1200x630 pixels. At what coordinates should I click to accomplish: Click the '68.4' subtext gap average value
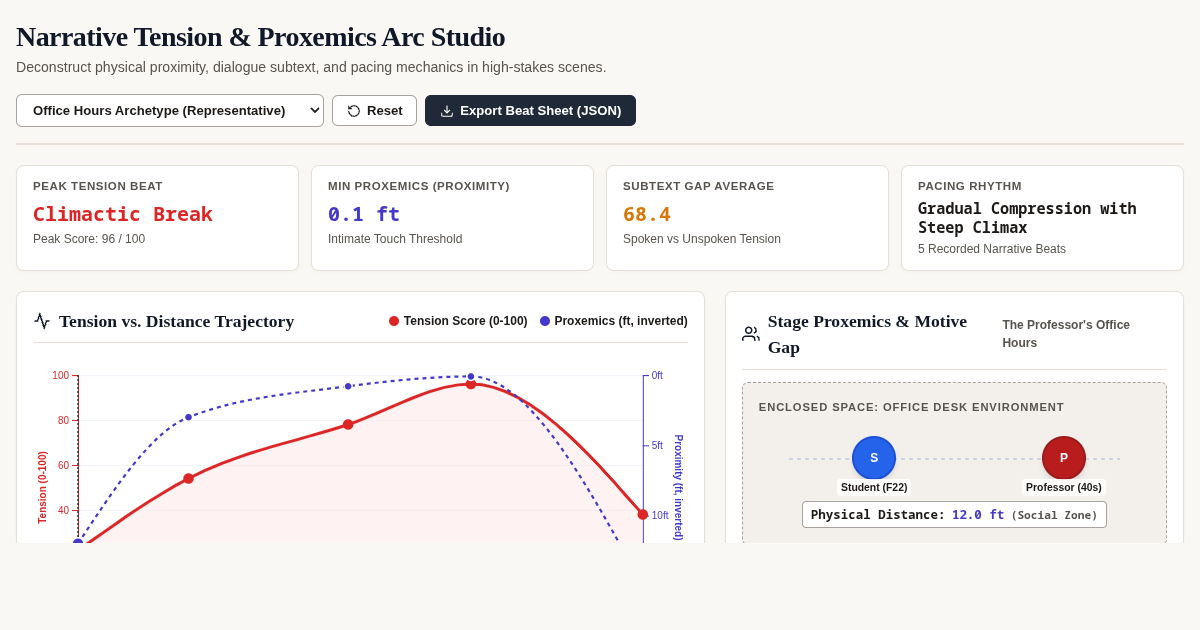pos(647,214)
